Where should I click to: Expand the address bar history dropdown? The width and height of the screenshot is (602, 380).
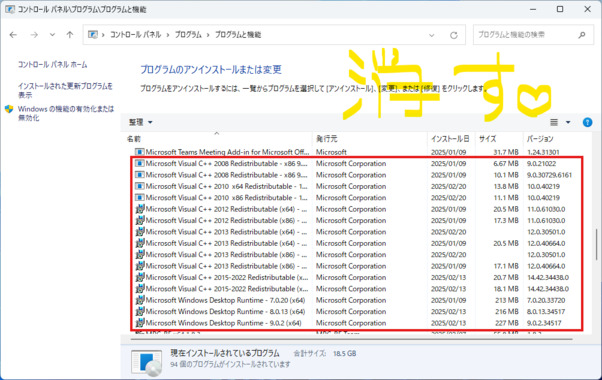[432, 35]
